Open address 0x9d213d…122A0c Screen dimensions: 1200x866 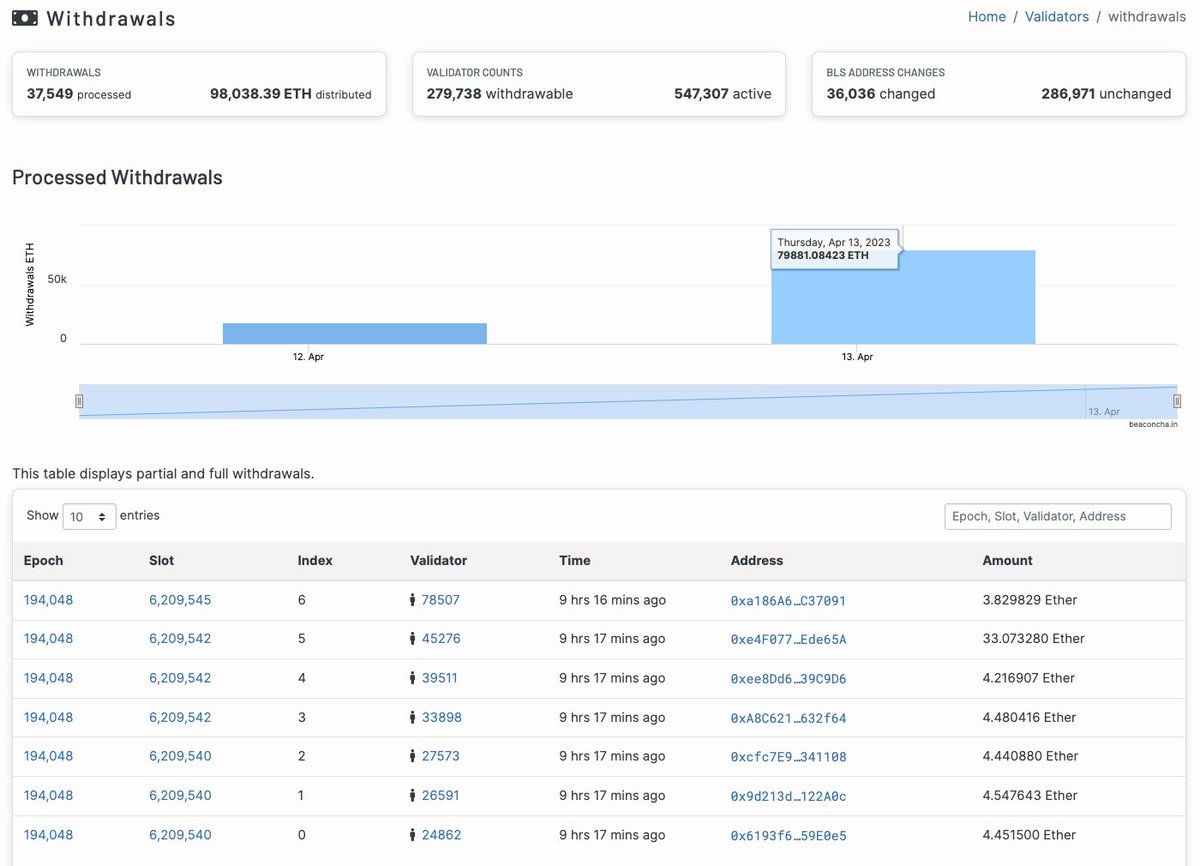[x=789, y=797]
